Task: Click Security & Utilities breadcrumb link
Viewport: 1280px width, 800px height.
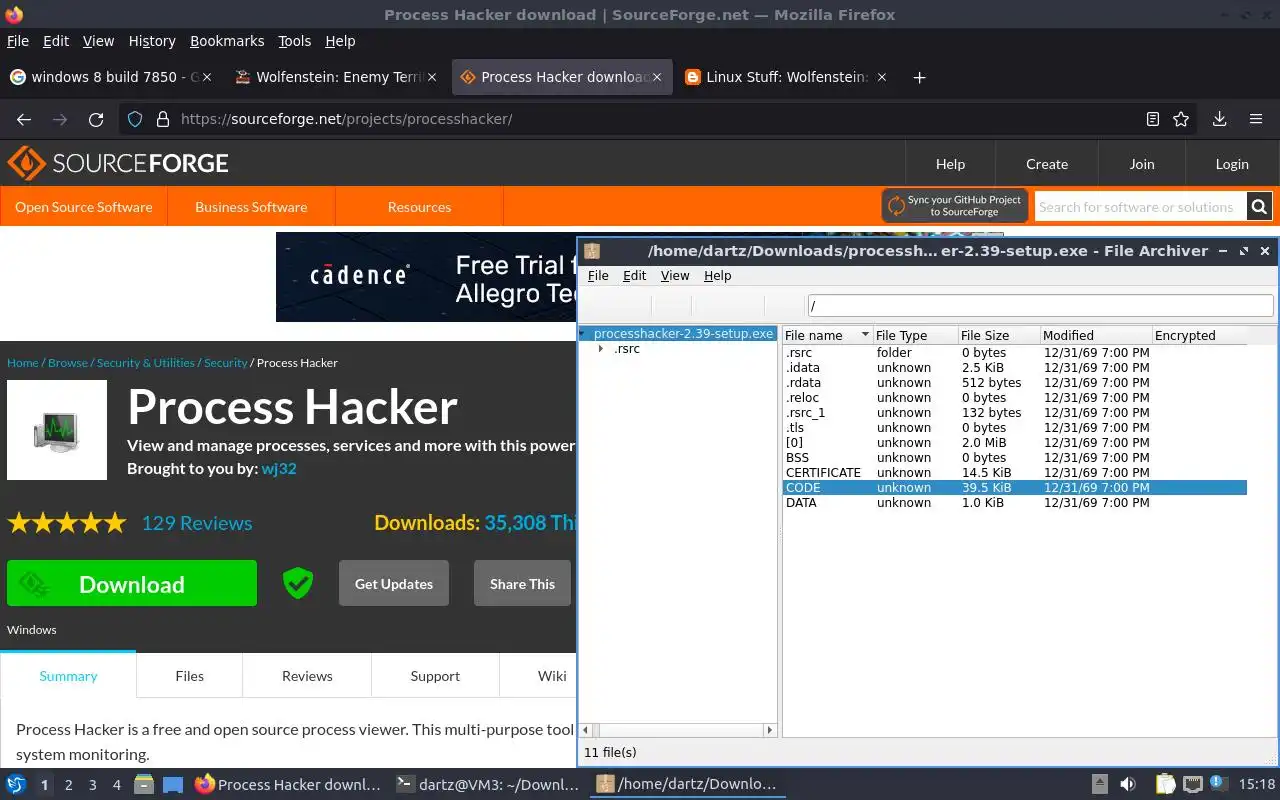Action: tap(146, 363)
